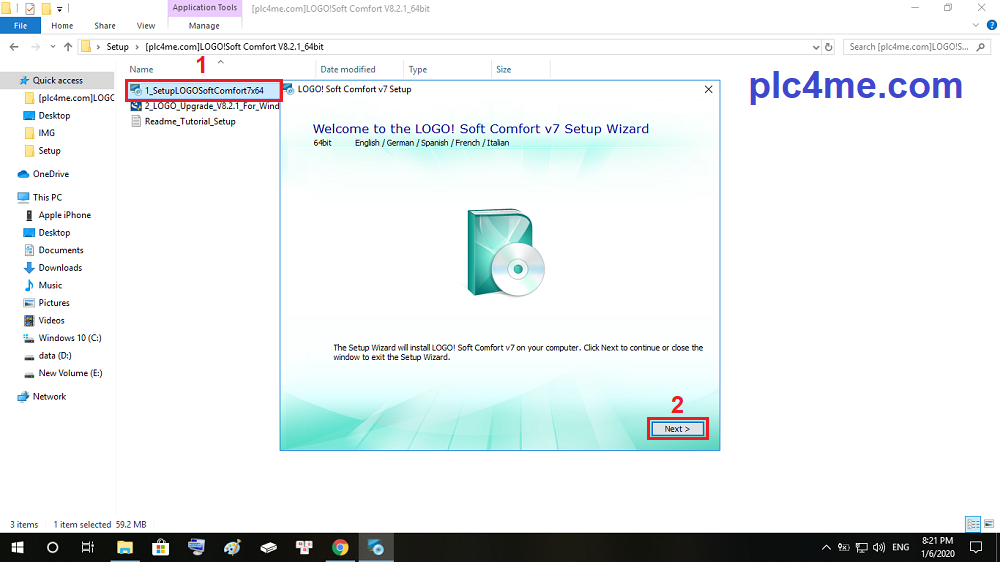Open the clock showing 8:21 PM
The width and height of the screenshot is (1000, 562).
pos(938,547)
